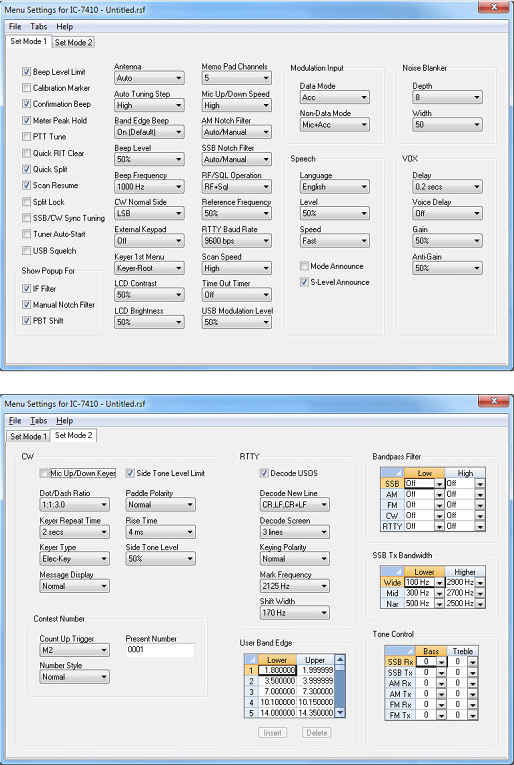This screenshot has width=514, height=765.
Task: Click the Present Number input field
Action: click(160, 650)
